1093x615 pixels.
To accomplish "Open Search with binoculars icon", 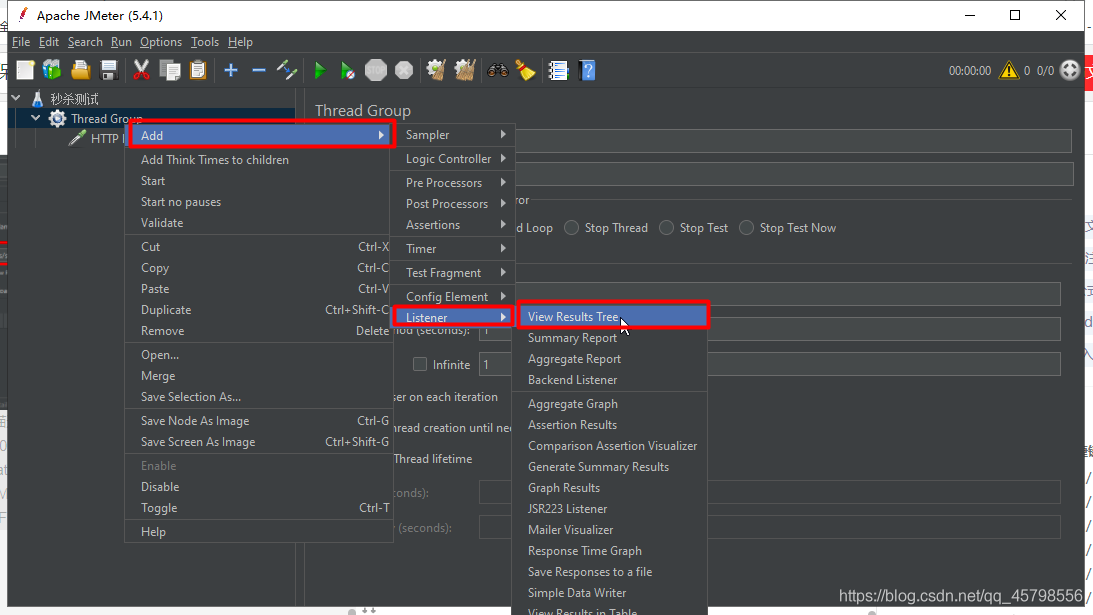I will pos(498,70).
